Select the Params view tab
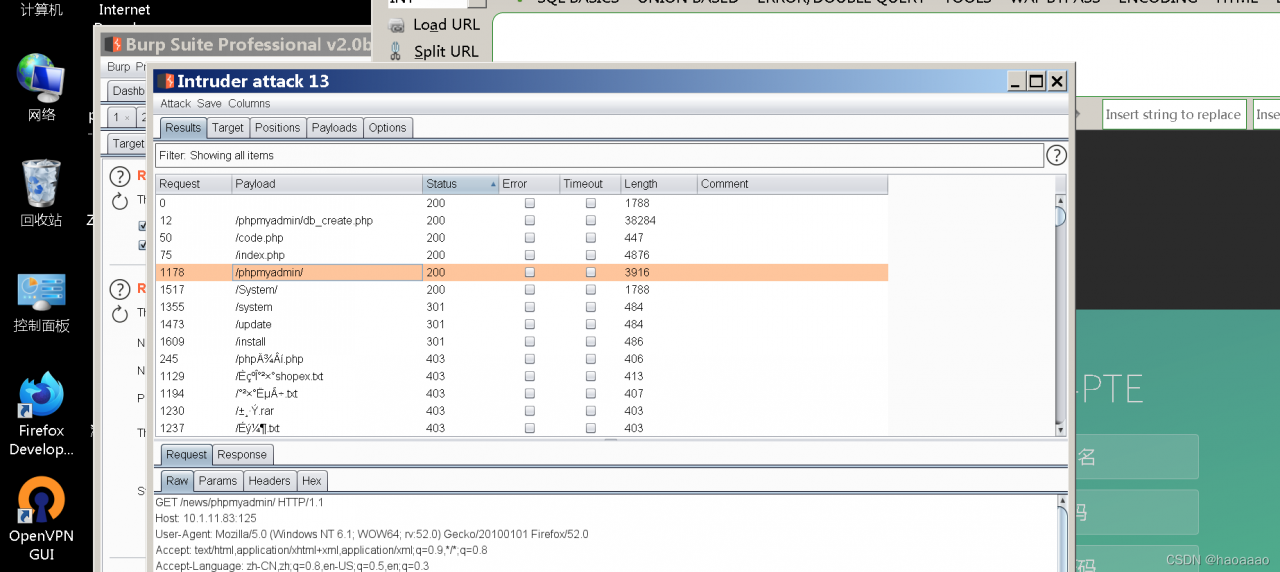Screen dimensions: 1280x572 pyautogui.click(x=218, y=481)
